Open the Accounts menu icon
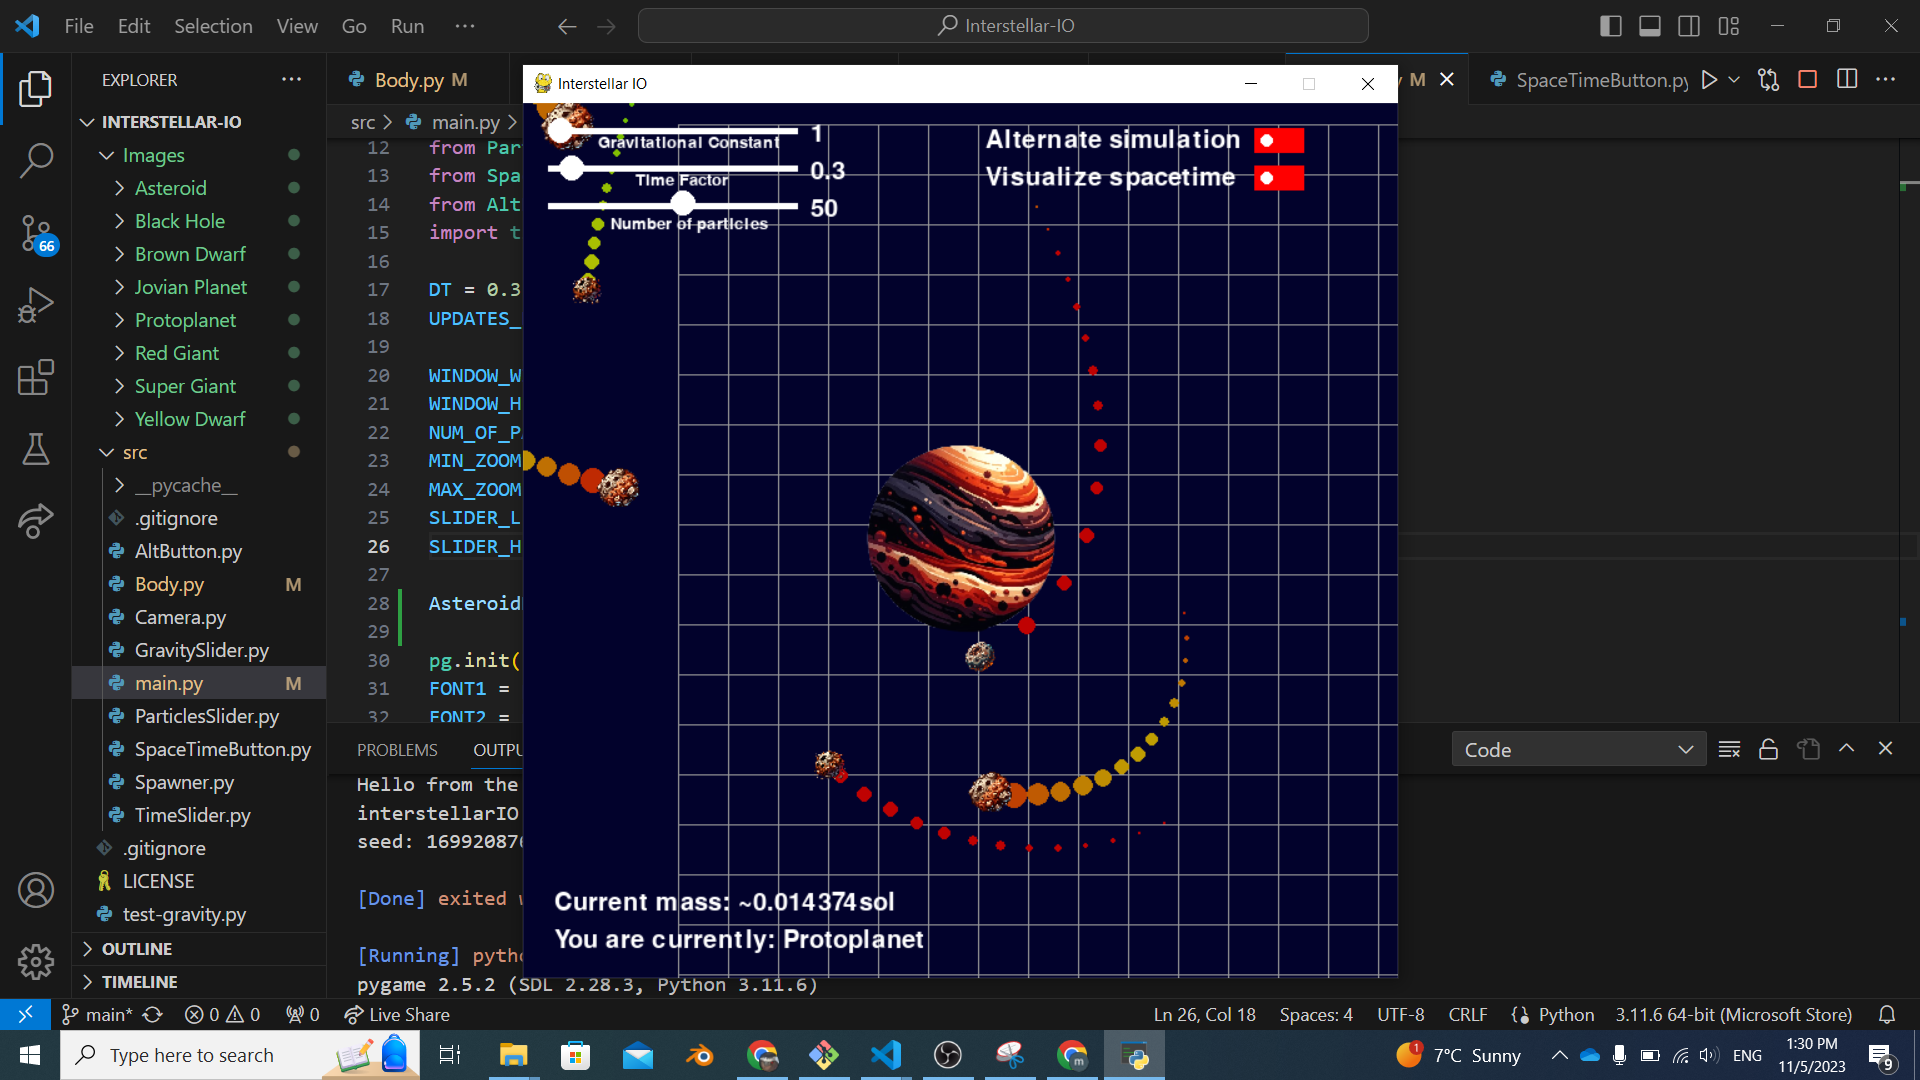 36,889
